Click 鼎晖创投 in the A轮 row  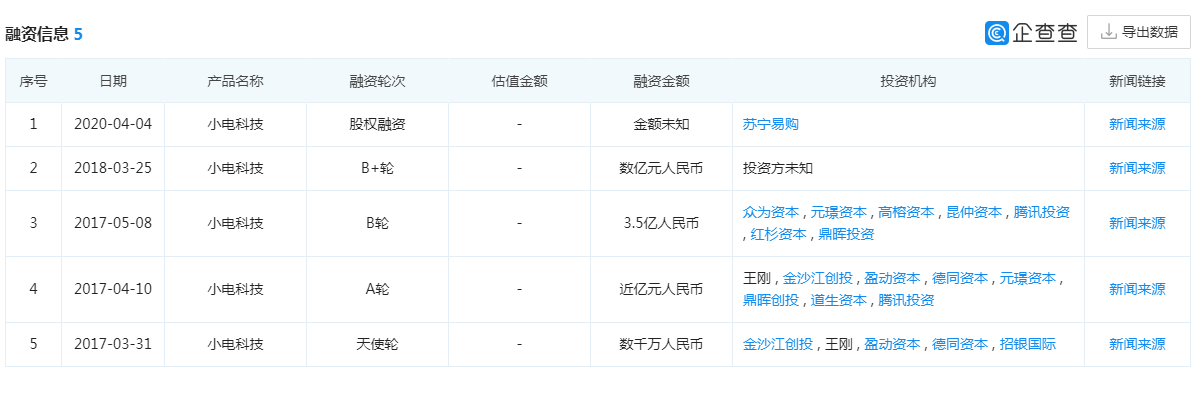770,300
